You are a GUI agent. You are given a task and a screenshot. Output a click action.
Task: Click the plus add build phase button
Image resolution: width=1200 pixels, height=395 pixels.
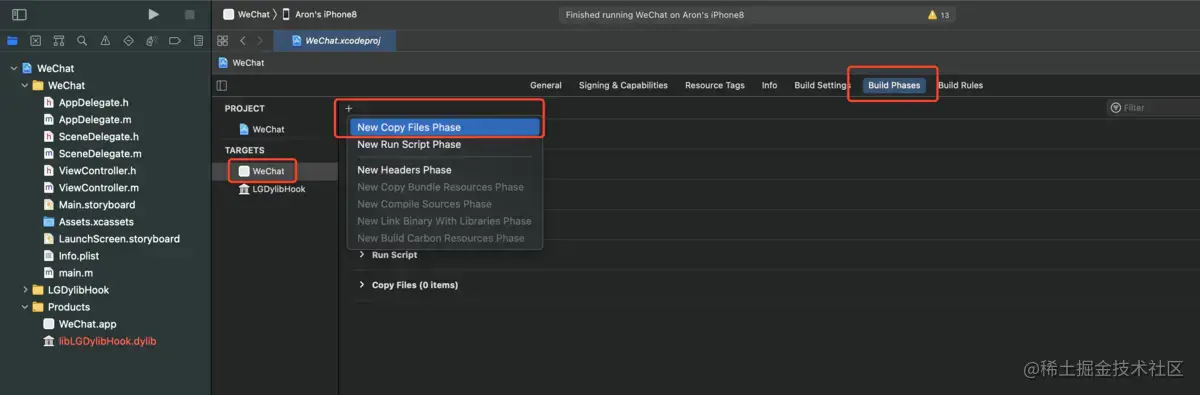348,108
